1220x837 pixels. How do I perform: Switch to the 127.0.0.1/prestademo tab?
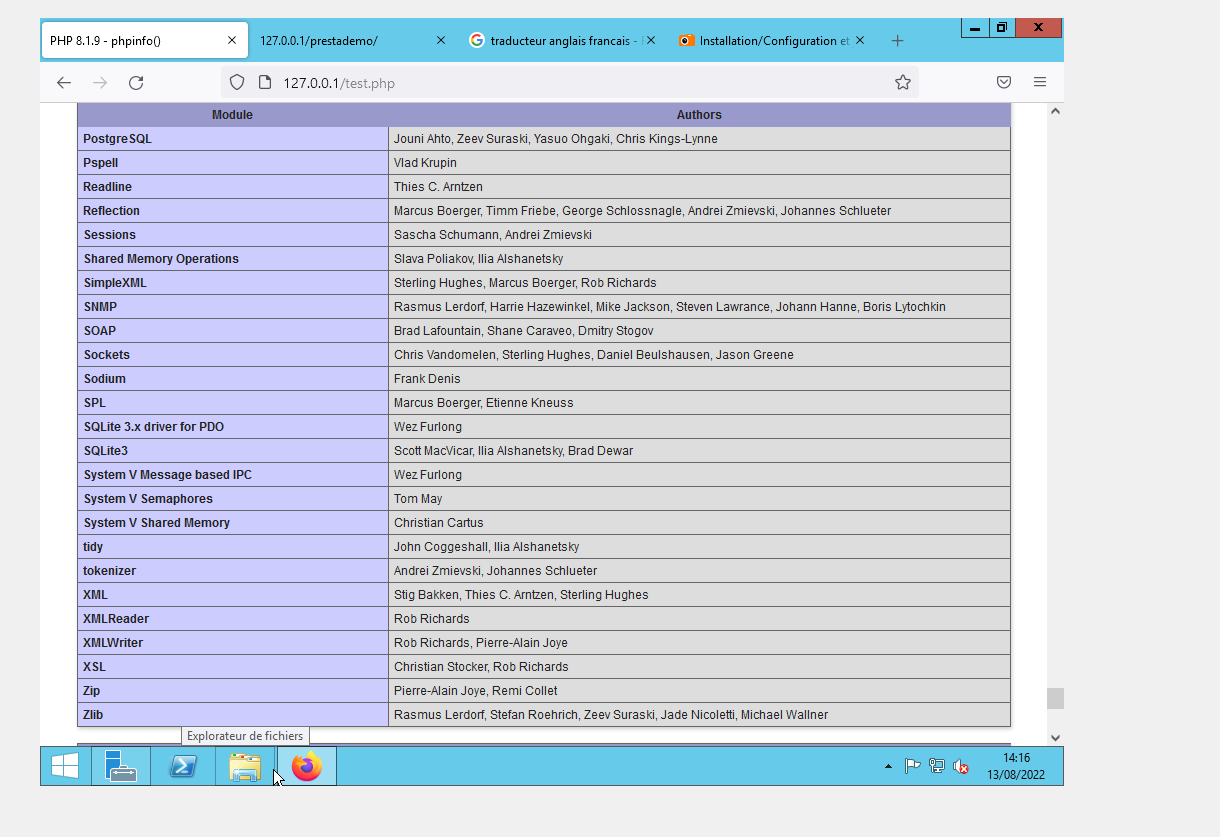coord(353,41)
